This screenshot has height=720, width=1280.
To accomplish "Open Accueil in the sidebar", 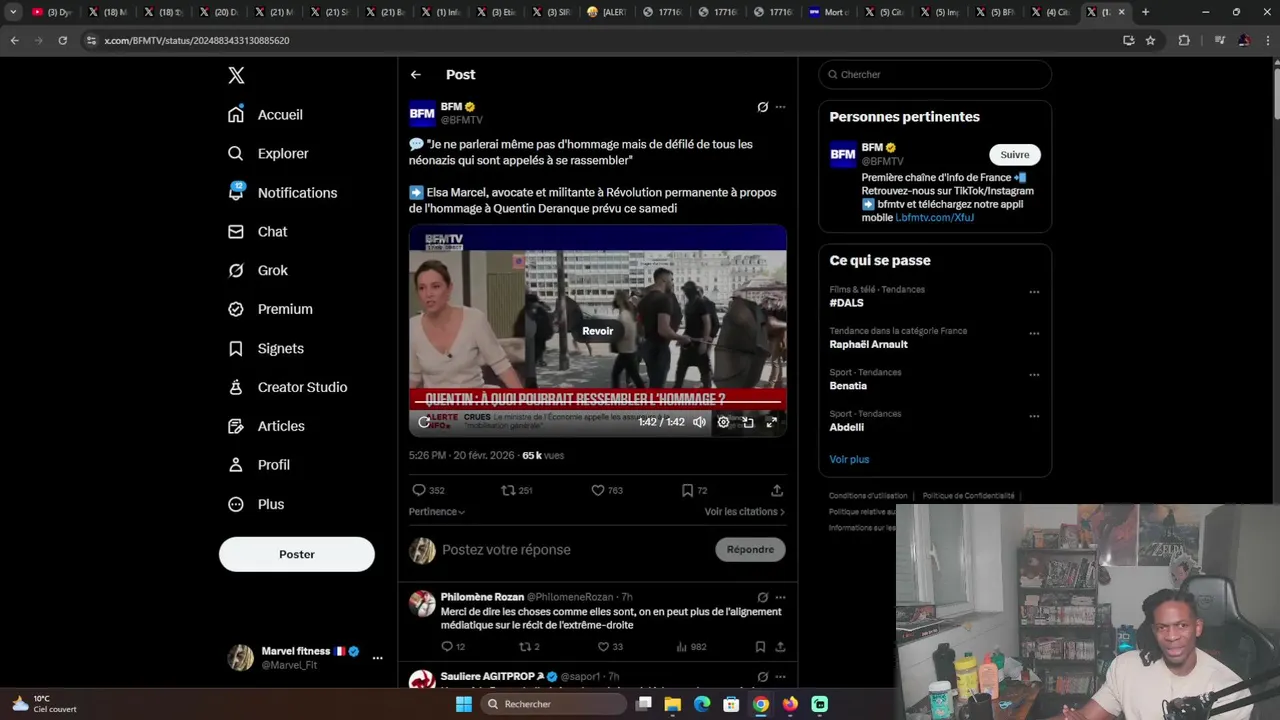I will [x=265, y=114].
